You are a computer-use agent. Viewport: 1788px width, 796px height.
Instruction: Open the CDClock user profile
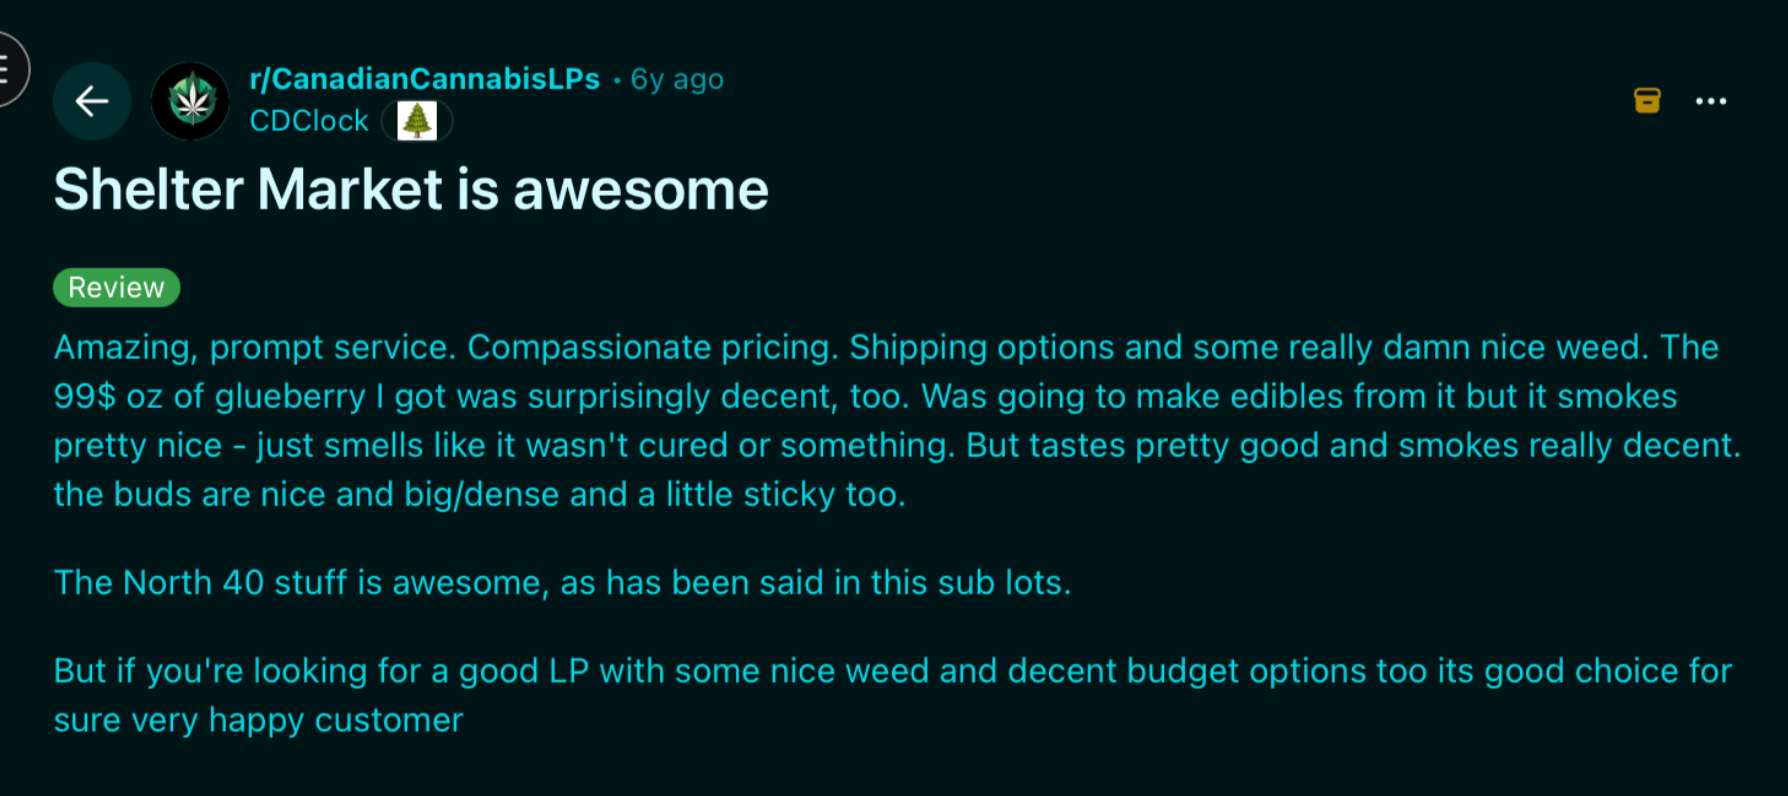coord(309,121)
